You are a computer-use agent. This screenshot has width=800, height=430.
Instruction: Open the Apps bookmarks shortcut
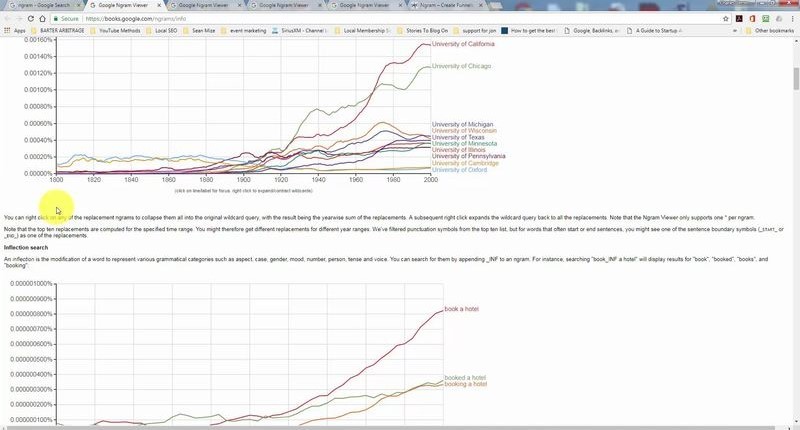14,31
